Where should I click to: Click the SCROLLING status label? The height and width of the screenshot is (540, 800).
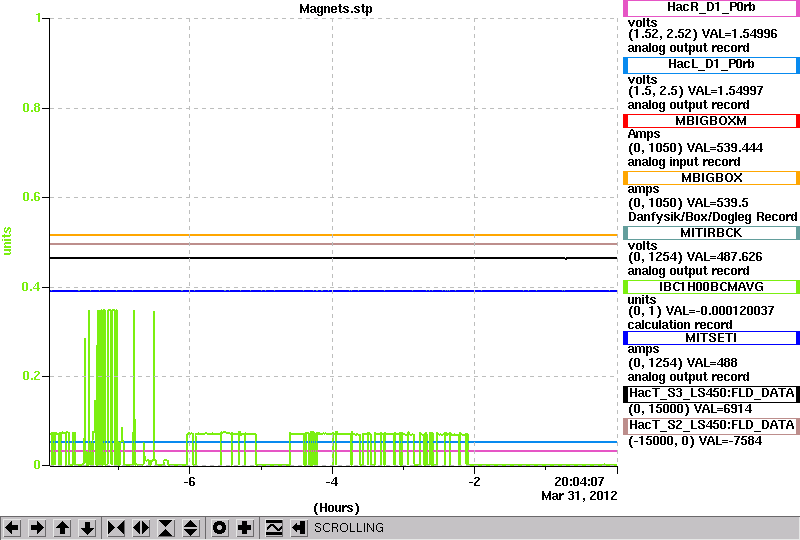(348, 528)
